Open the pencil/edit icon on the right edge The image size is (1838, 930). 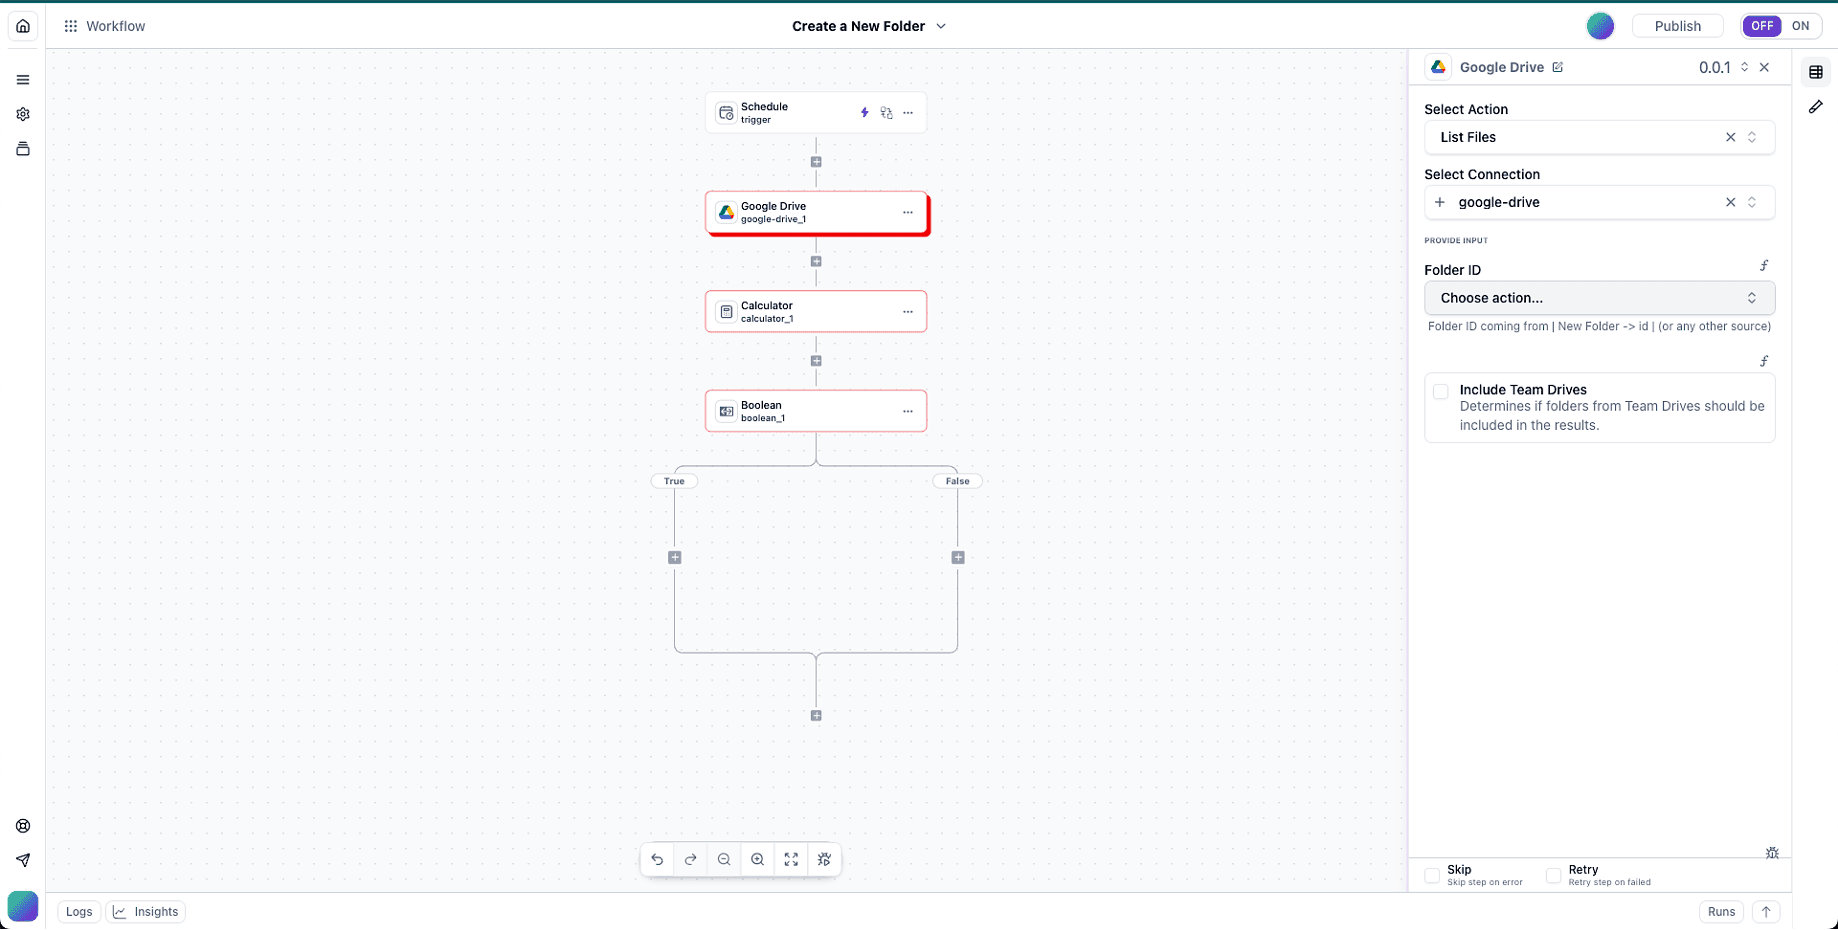[x=1817, y=107]
